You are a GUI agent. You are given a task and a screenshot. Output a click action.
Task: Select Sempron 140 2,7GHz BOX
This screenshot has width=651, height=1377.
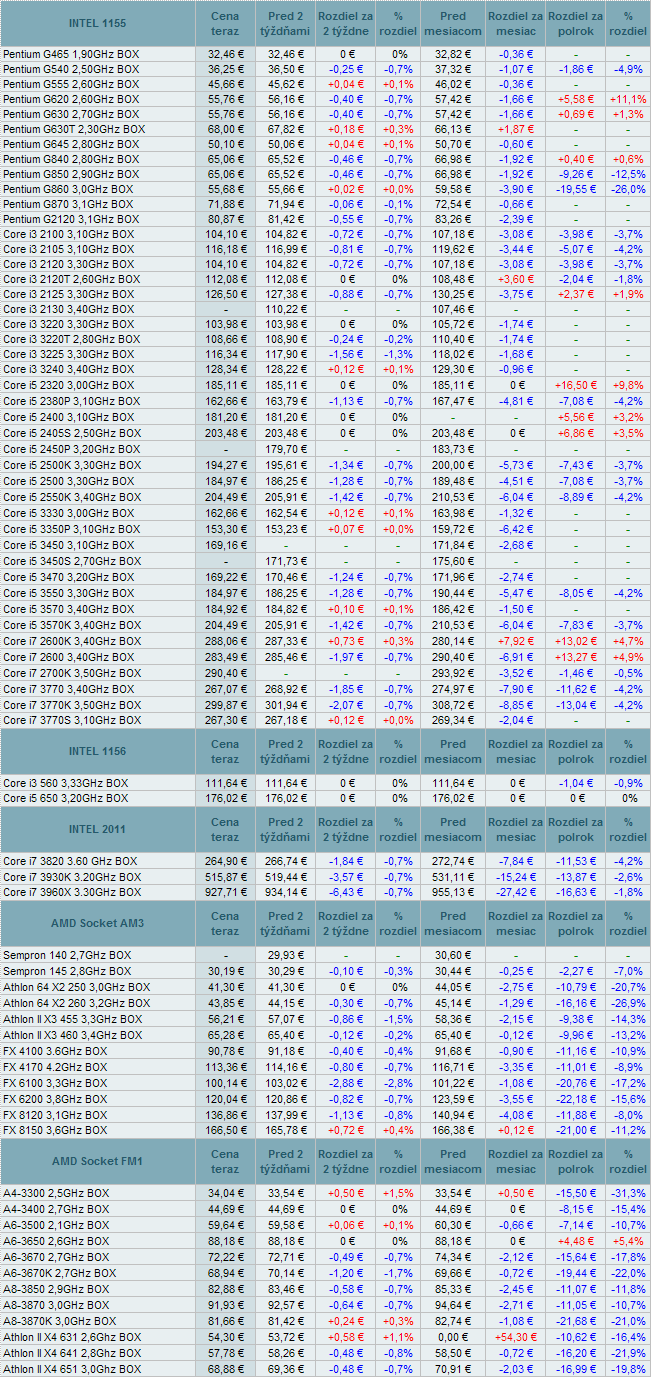click(x=66, y=955)
